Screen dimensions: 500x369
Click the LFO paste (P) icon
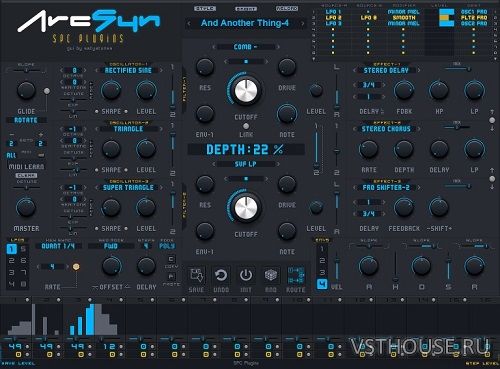[171, 276]
